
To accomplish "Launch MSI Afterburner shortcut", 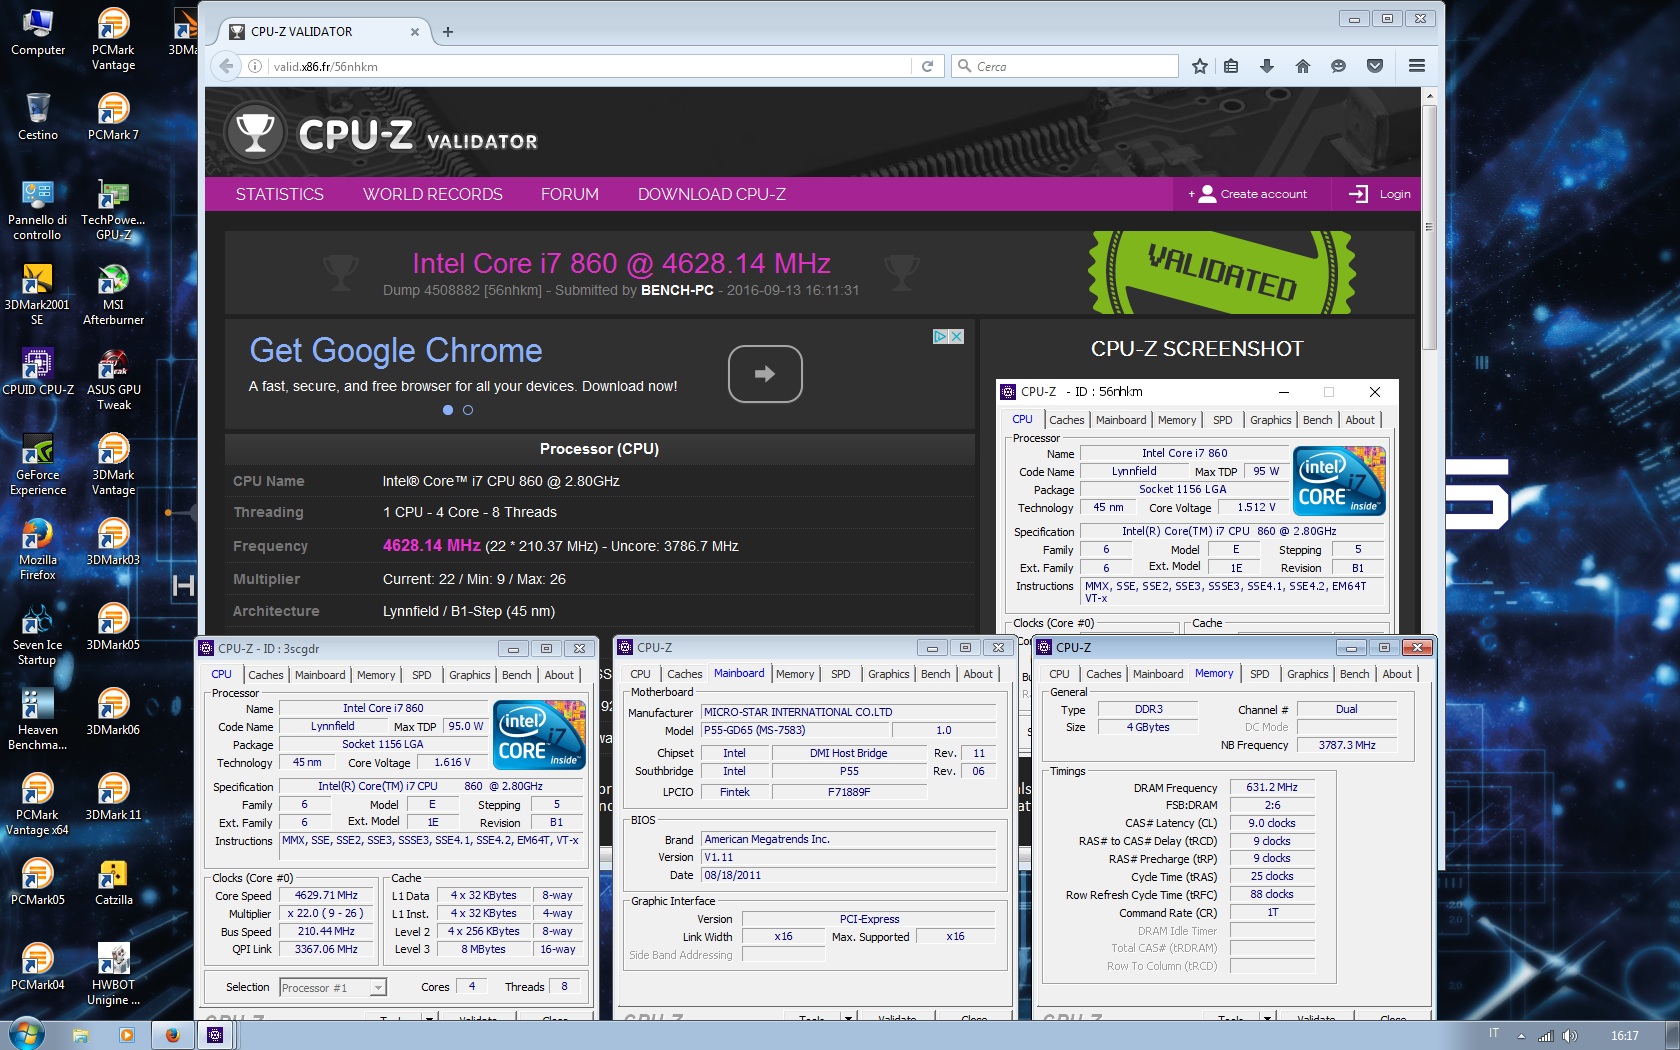I will 113,294.
